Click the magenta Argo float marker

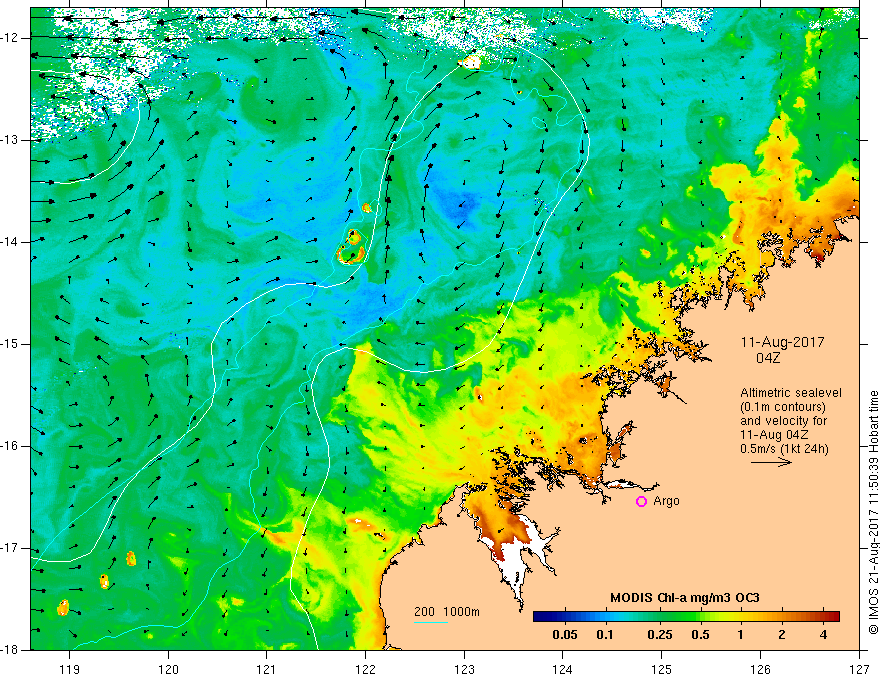pyautogui.click(x=641, y=502)
